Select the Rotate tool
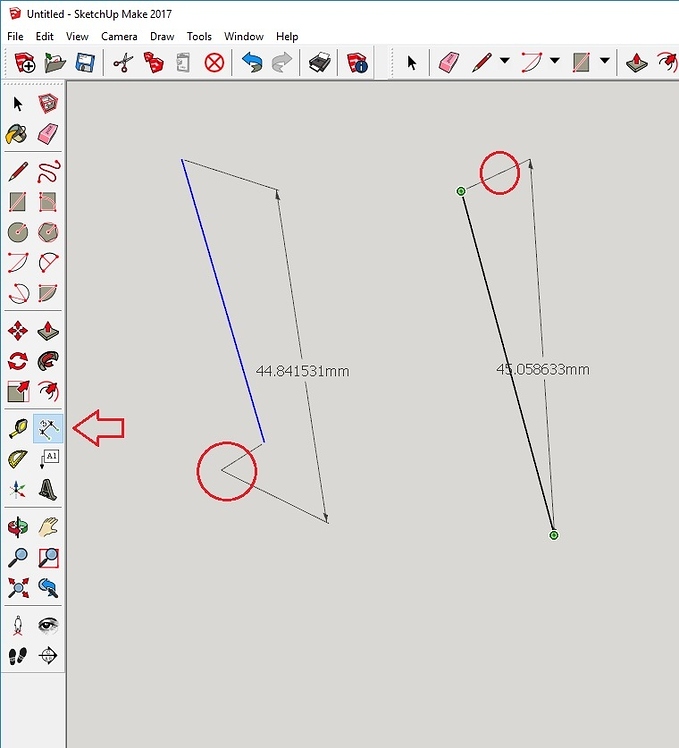 (18, 361)
